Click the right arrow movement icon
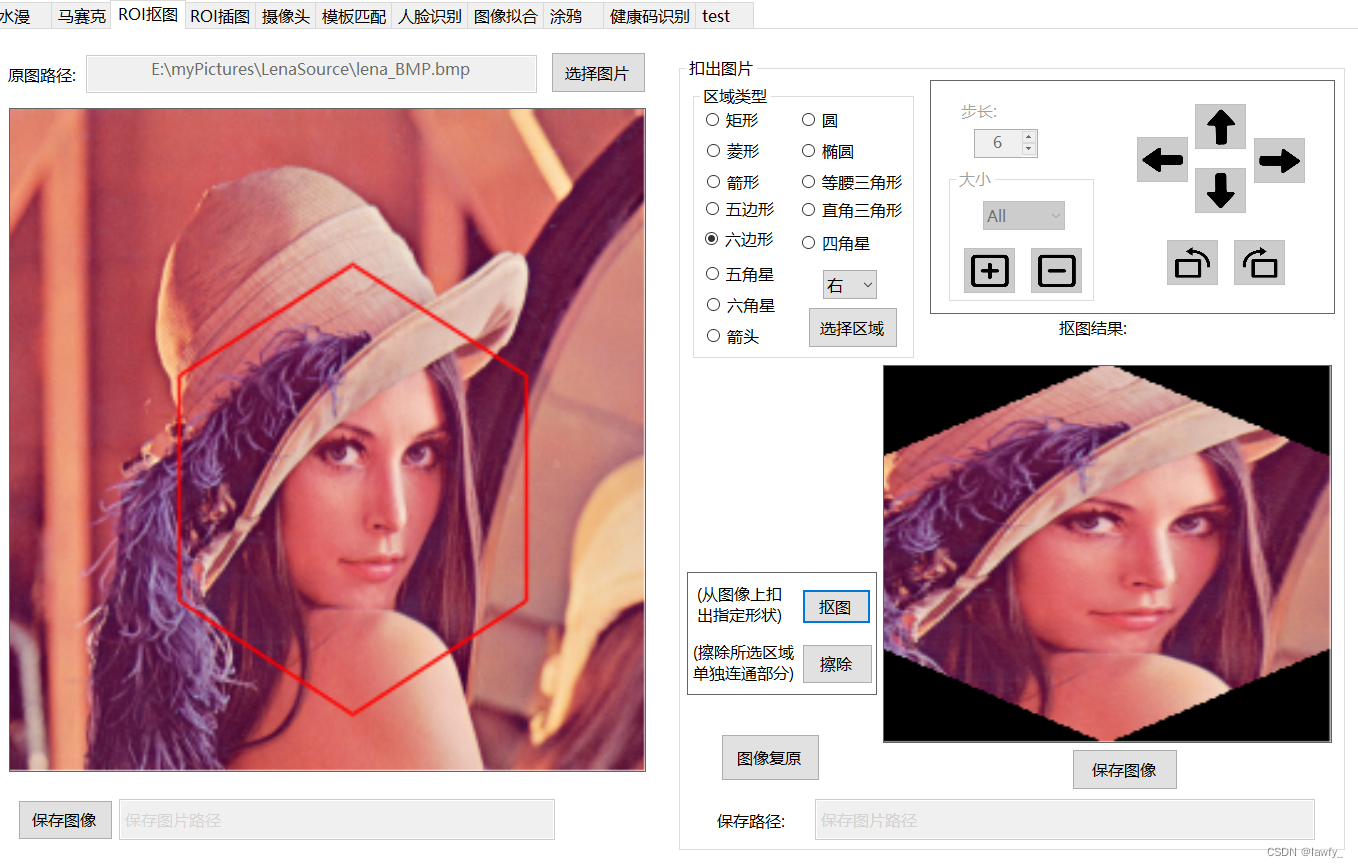Viewport: 1358px width, 868px height. [x=1279, y=159]
